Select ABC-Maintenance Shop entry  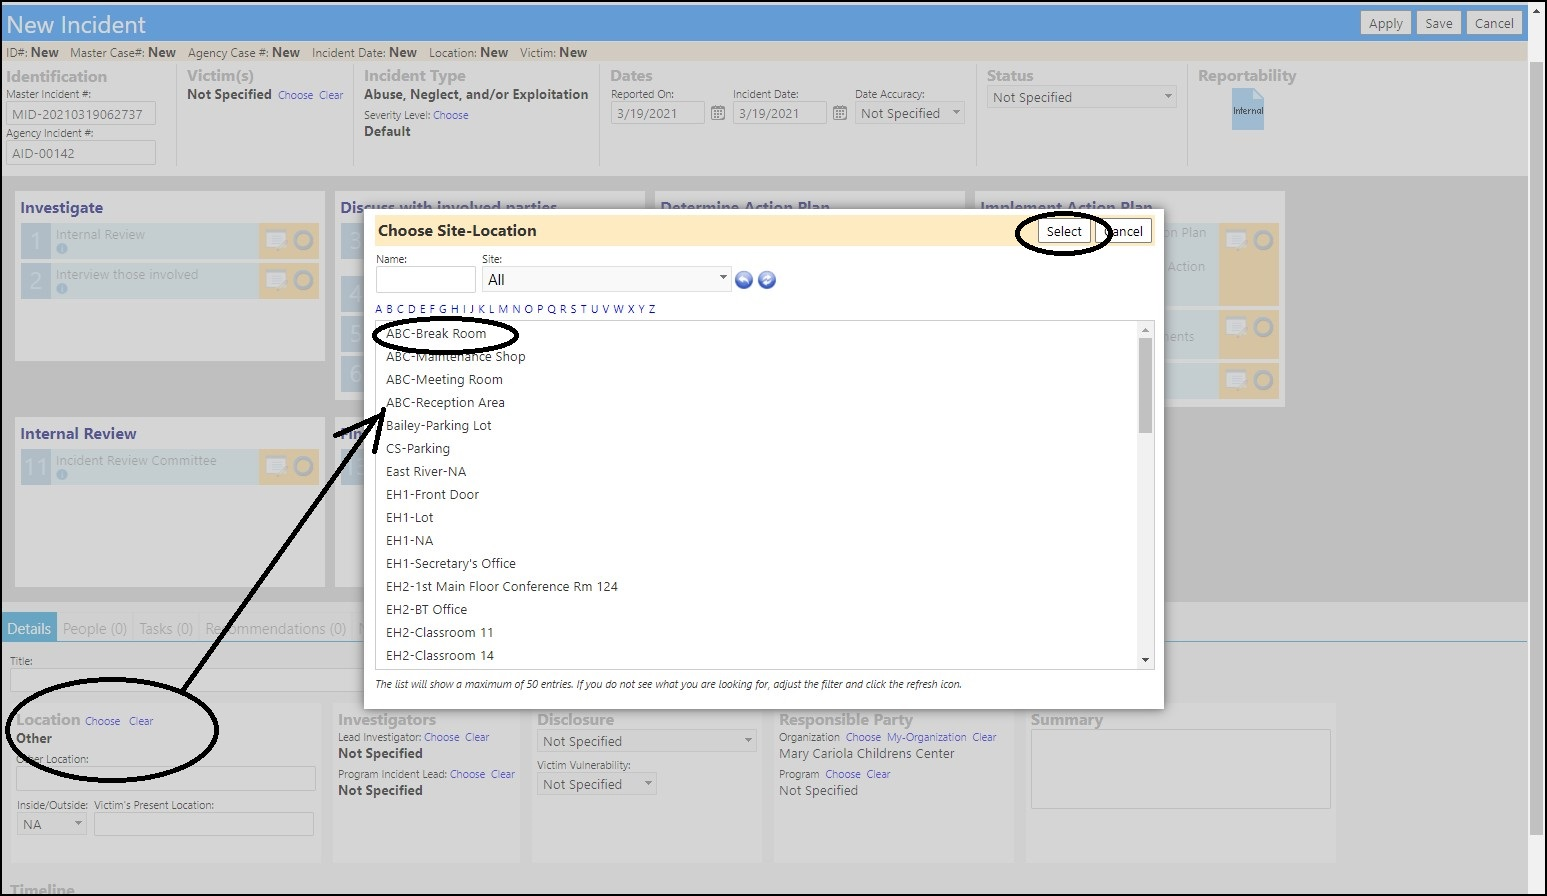click(456, 357)
